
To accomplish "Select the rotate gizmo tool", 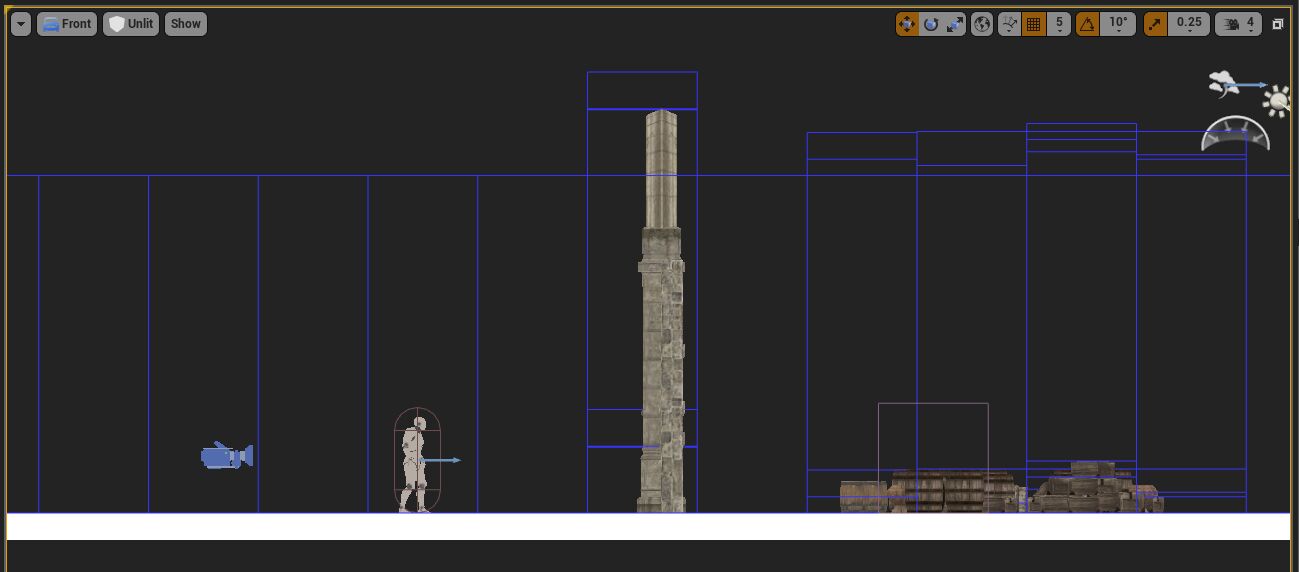I will click(931, 24).
